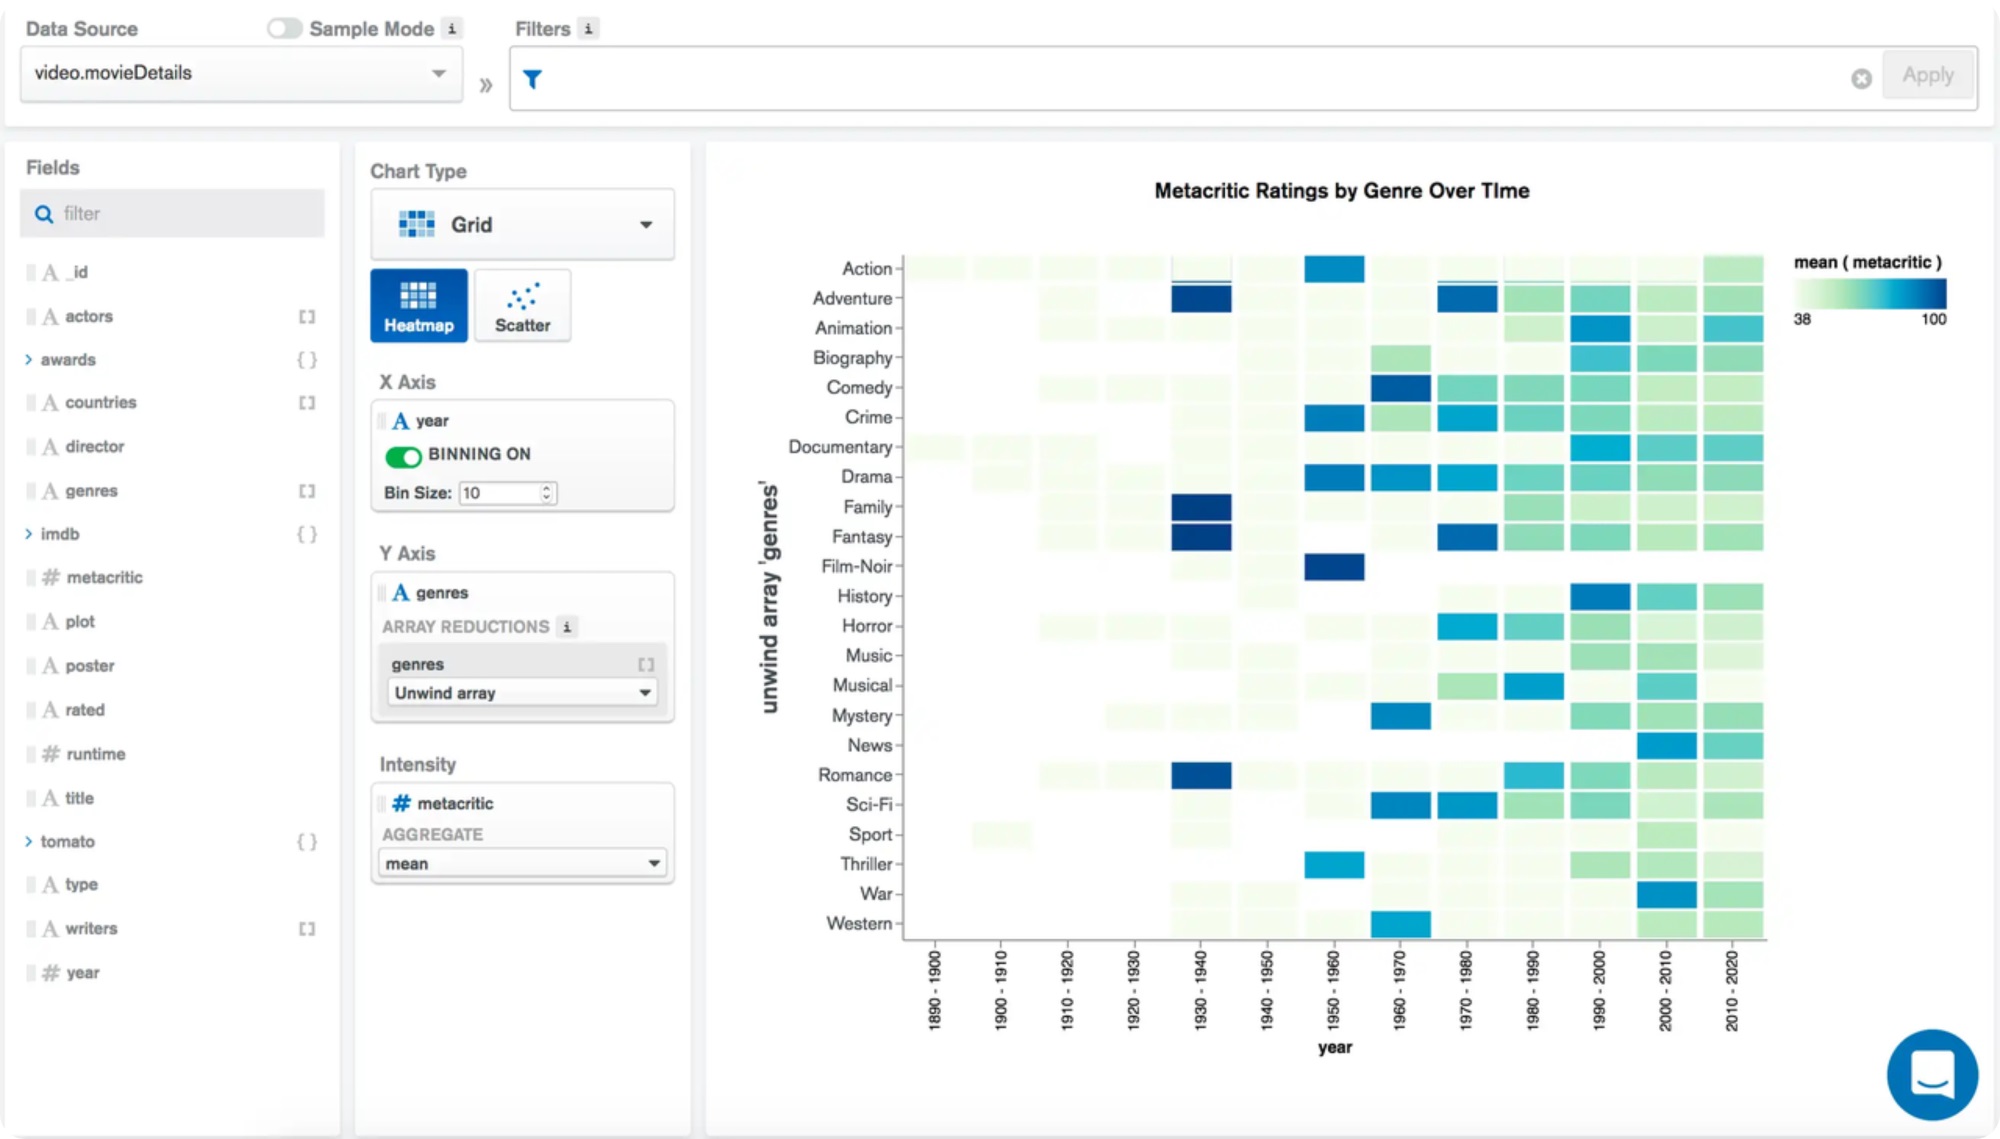
Task: Click the array unwind icon next to genres
Action: [x=646, y=664]
